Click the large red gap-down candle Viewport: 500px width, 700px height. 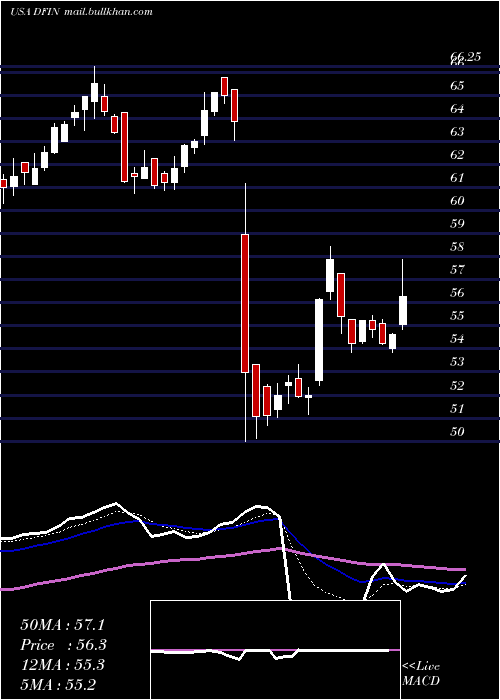[x=245, y=303]
